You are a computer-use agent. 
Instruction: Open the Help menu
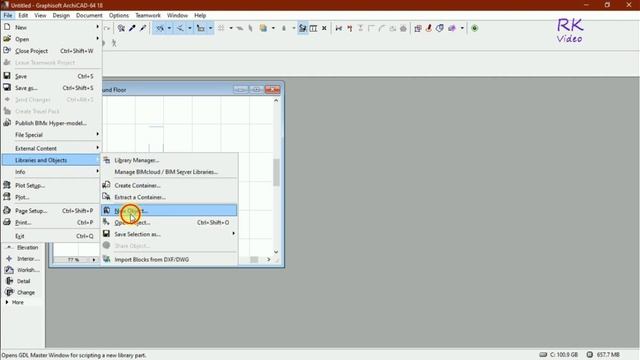tap(200, 16)
